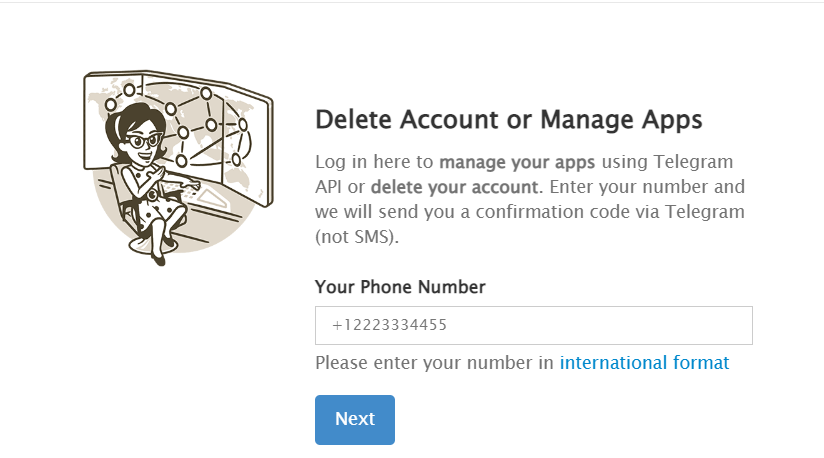Click the (not SMS) text
The height and width of the screenshot is (458, 824).
click(x=357, y=237)
